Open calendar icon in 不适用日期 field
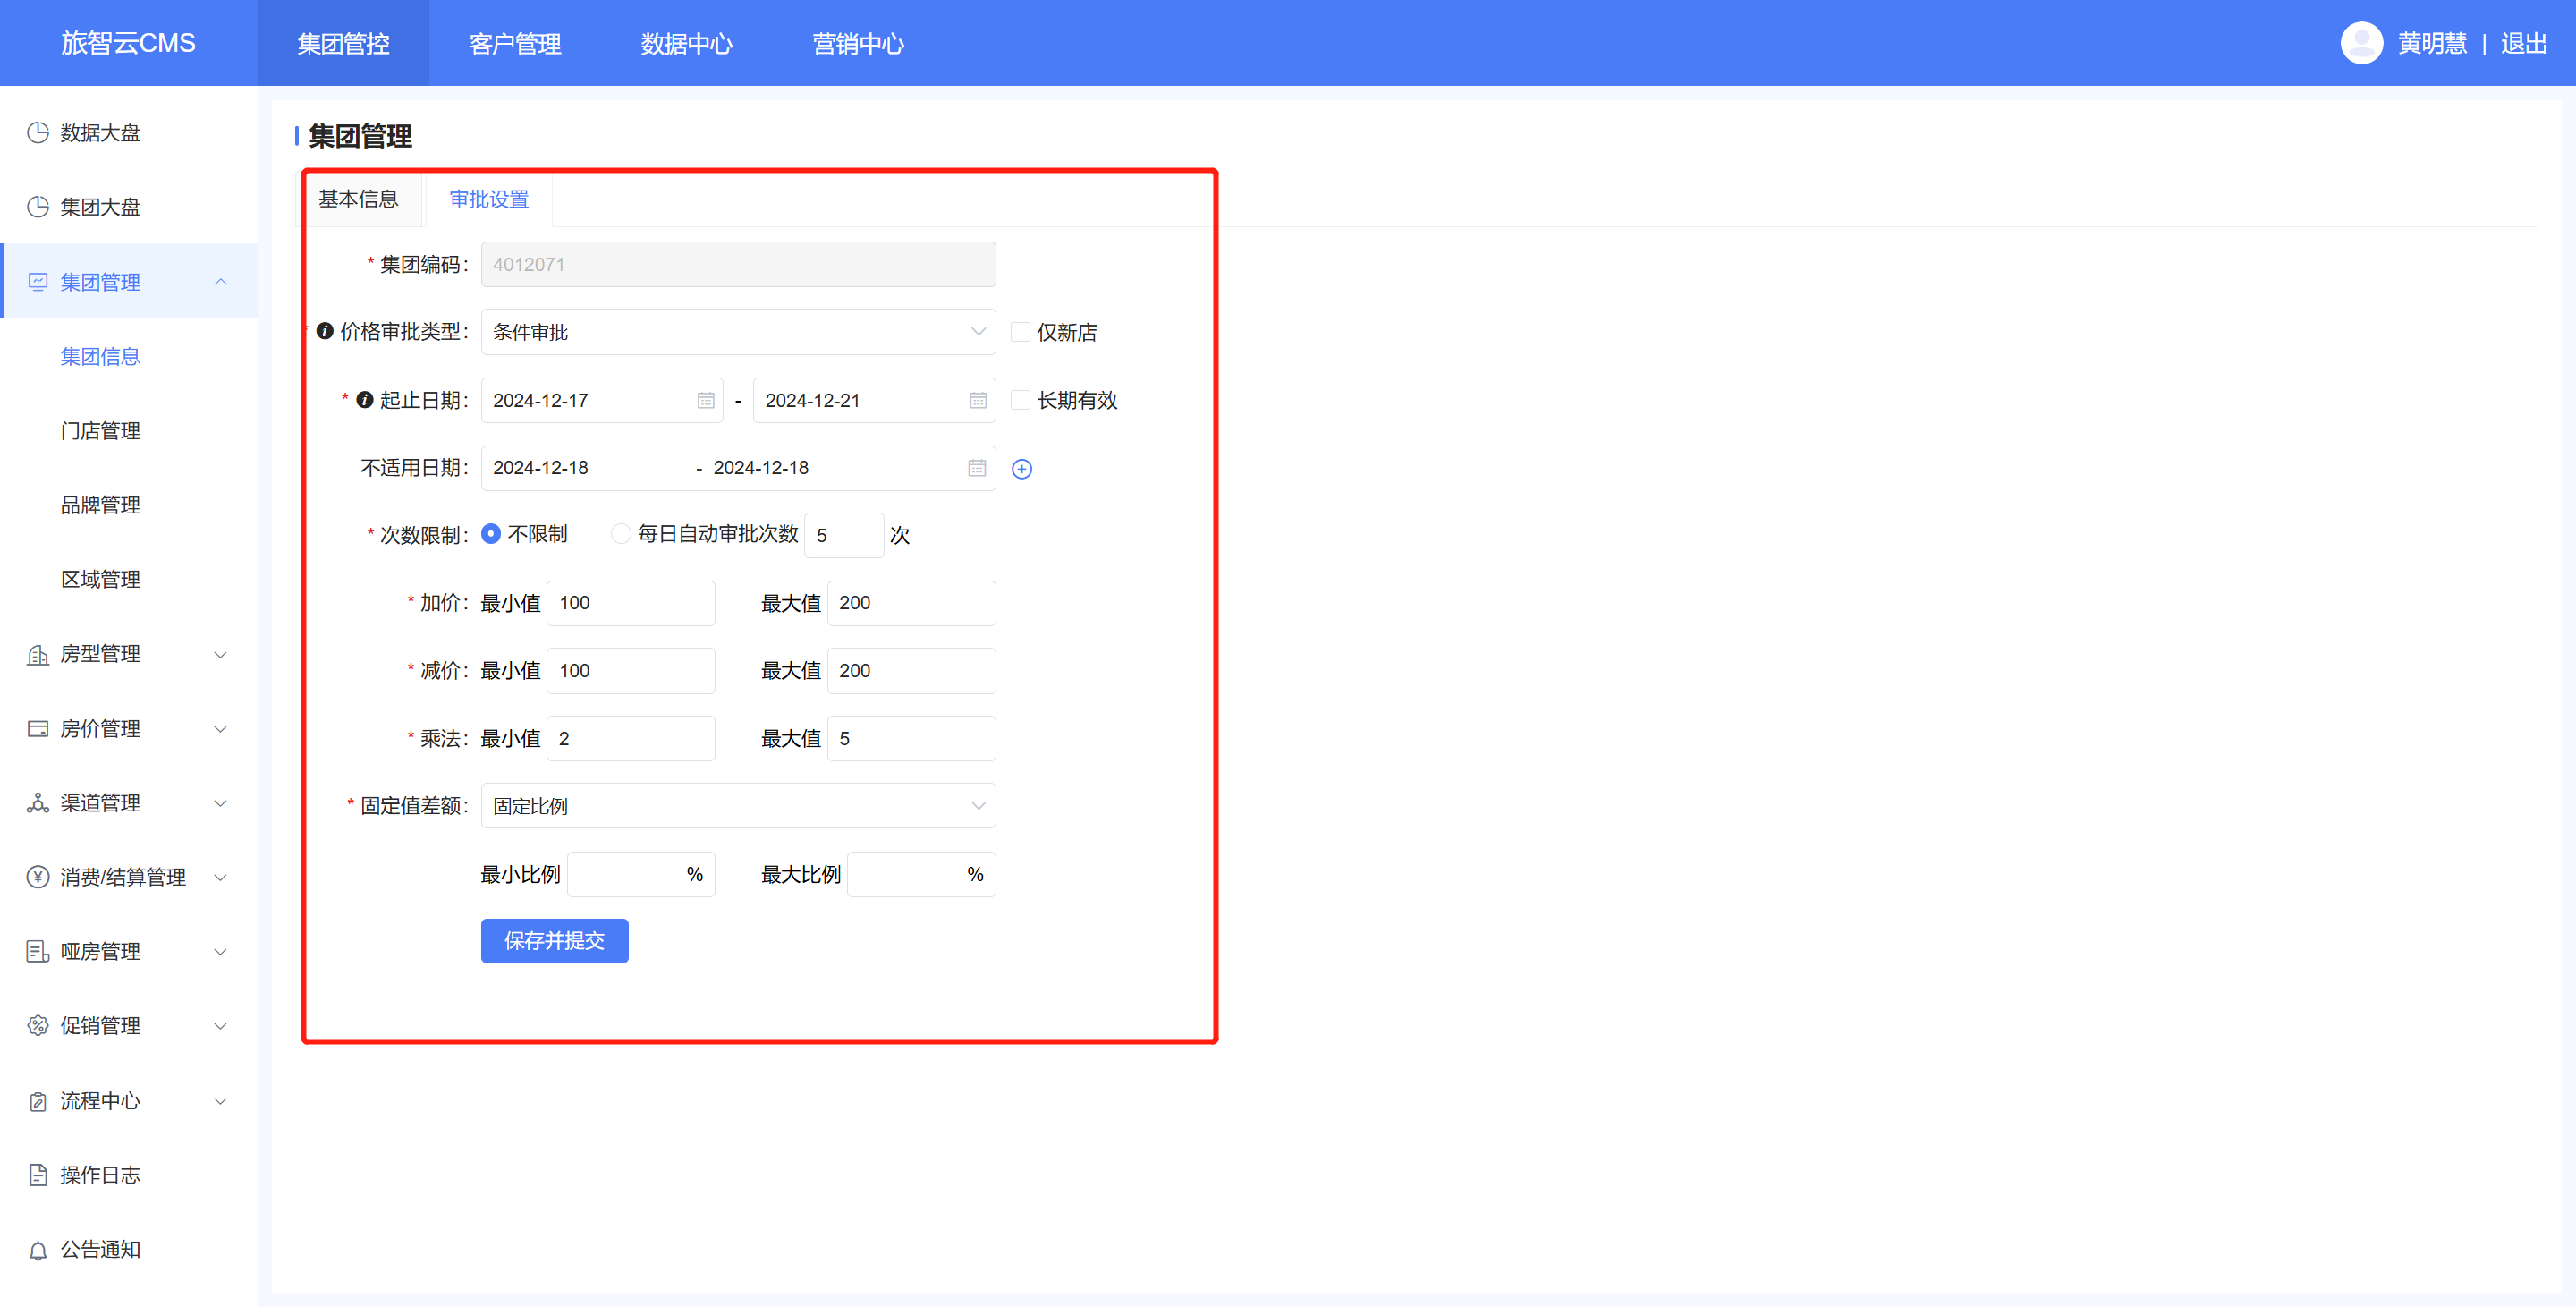Viewport: 2576px width, 1307px height. point(977,468)
